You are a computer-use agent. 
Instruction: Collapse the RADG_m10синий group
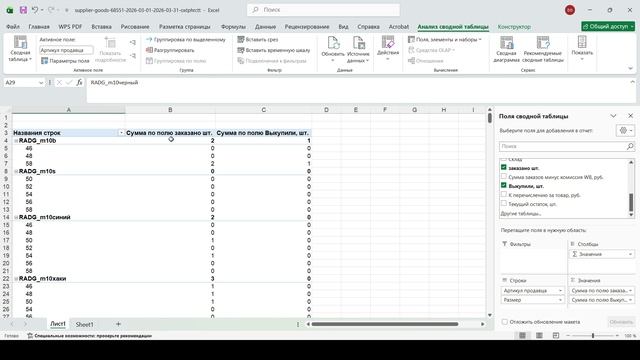pos(16,218)
